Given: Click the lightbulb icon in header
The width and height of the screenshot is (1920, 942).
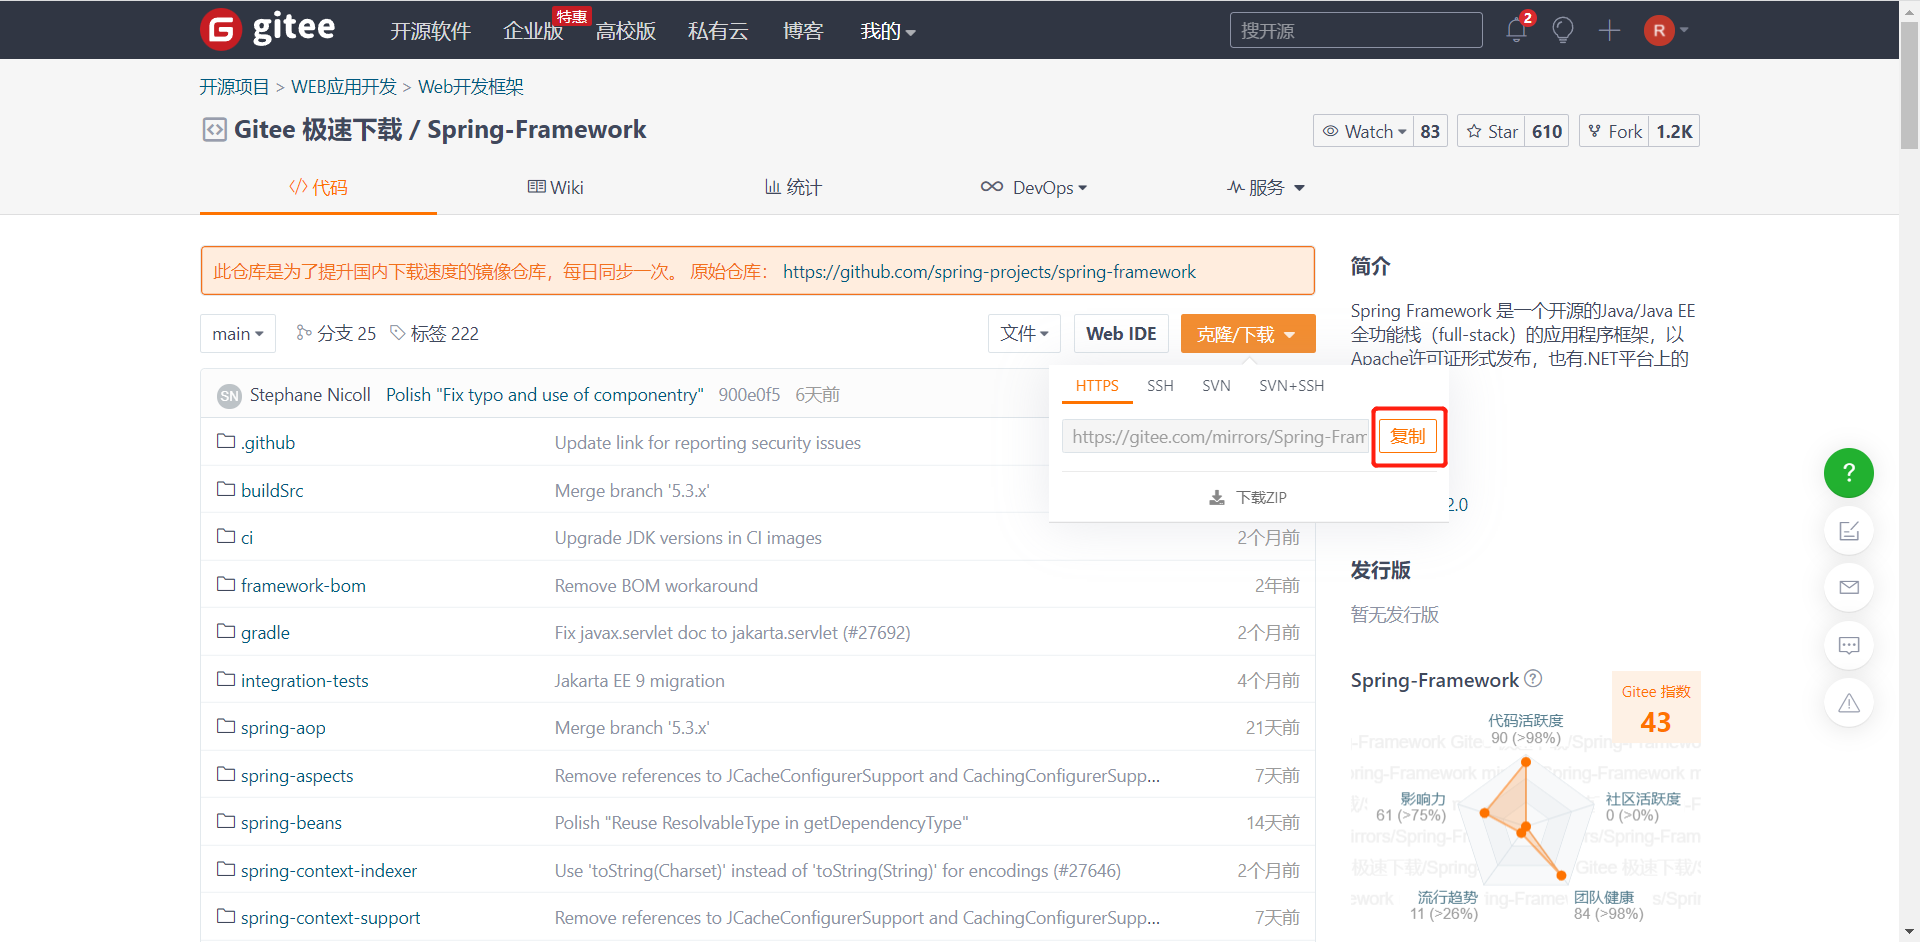Looking at the screenshot, I should [x=1563, y=30].
